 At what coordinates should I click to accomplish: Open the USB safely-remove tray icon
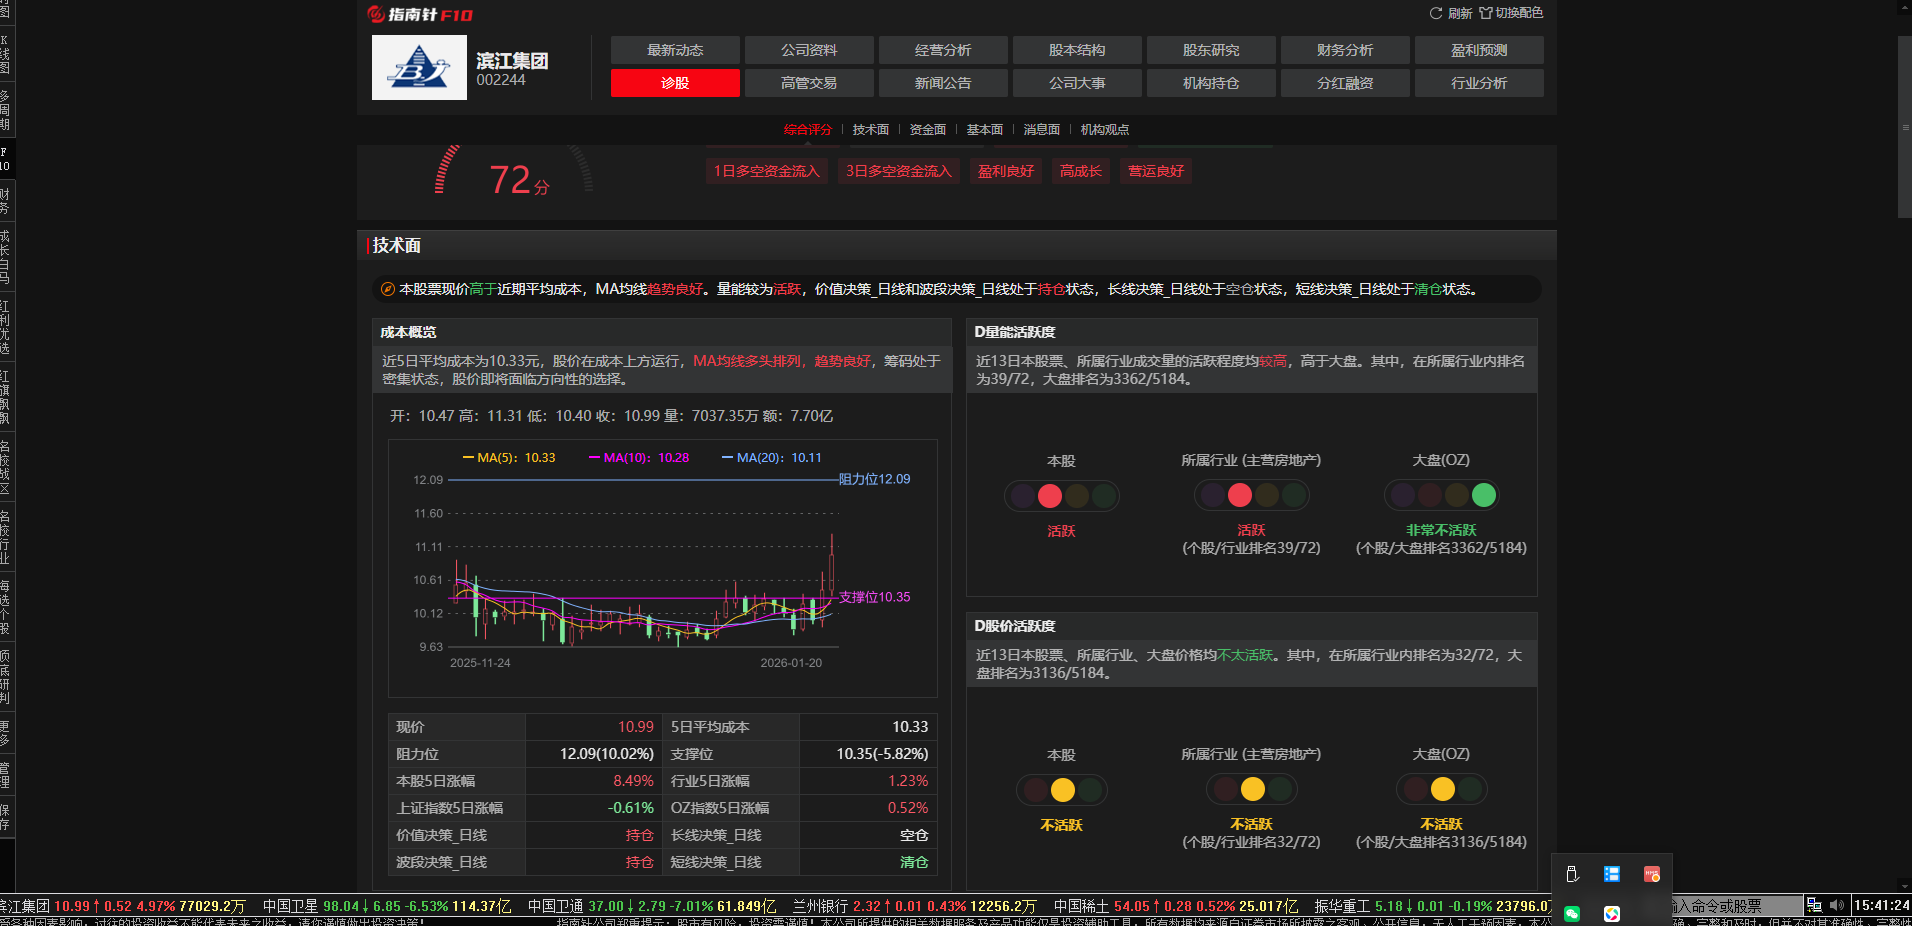coord(1572,874)
